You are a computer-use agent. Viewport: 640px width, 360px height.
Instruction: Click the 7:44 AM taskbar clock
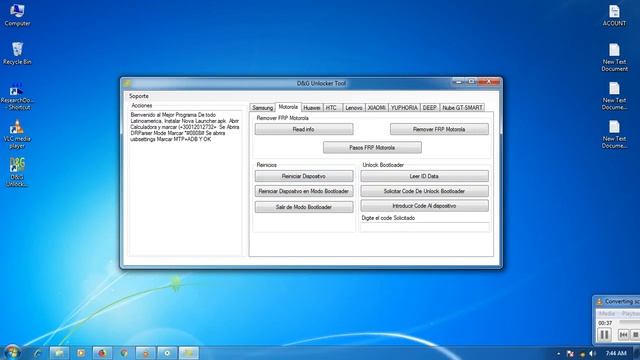[616, 353]
